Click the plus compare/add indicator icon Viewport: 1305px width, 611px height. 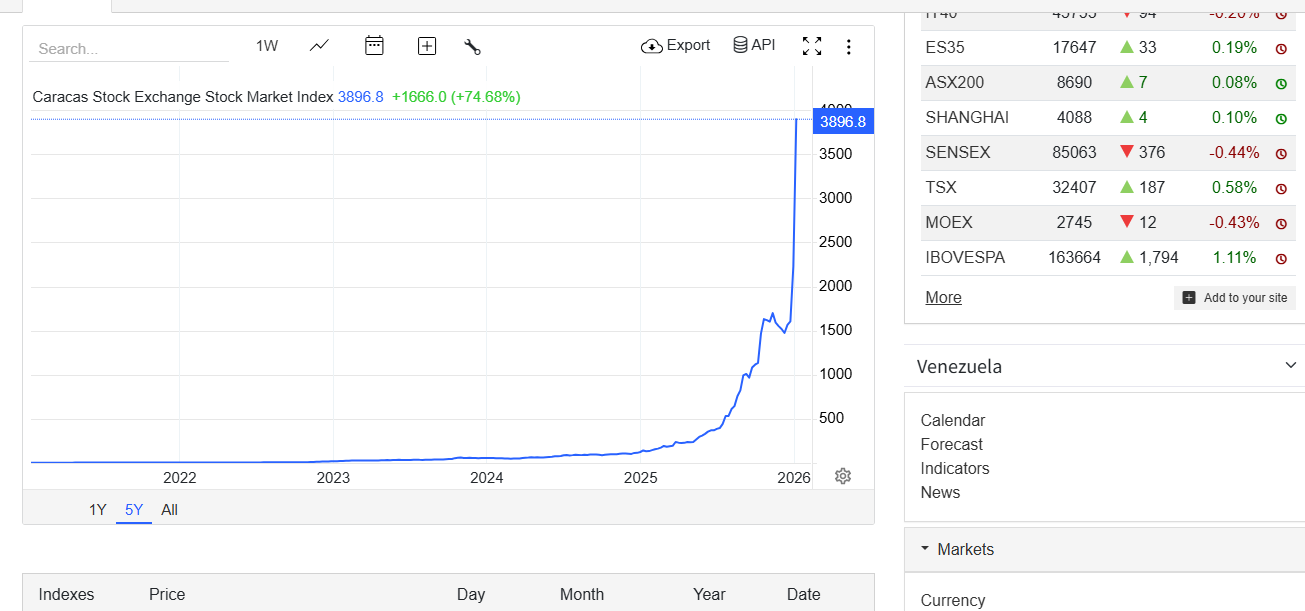click(427, 46)
